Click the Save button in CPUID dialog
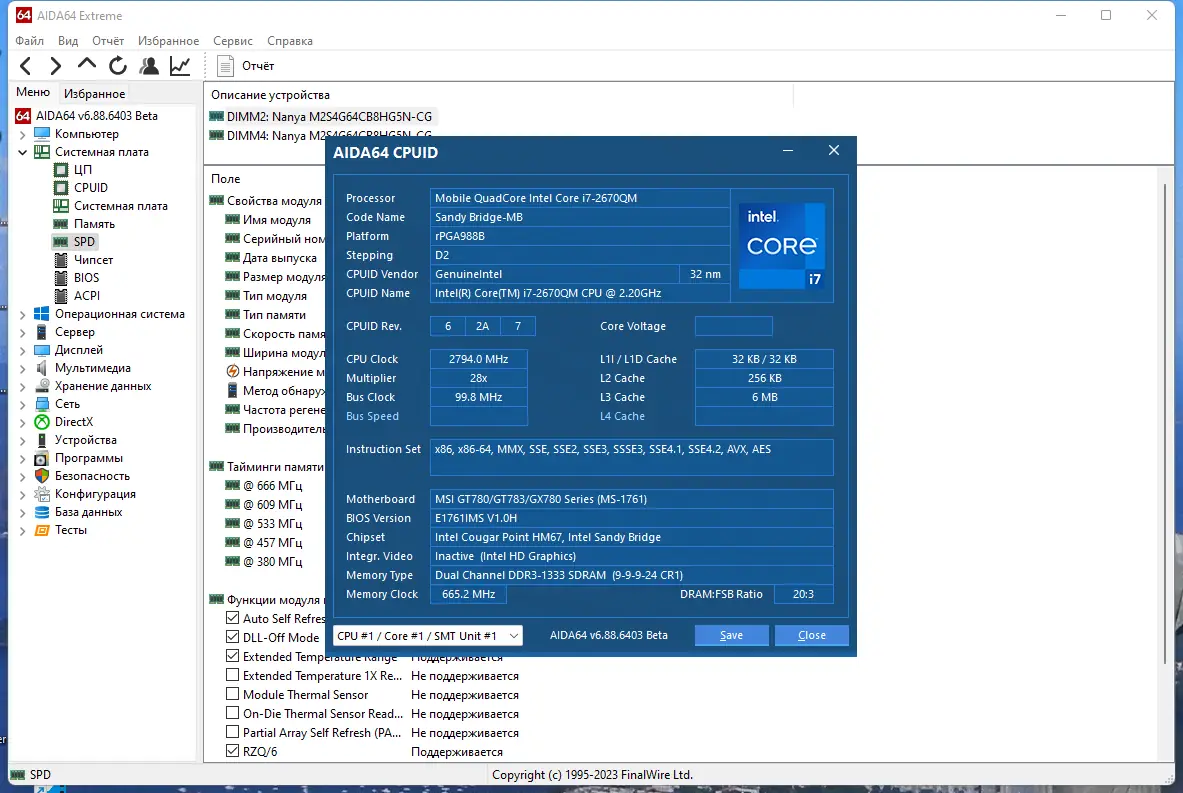1183x793 pixels. pos(731,636)
